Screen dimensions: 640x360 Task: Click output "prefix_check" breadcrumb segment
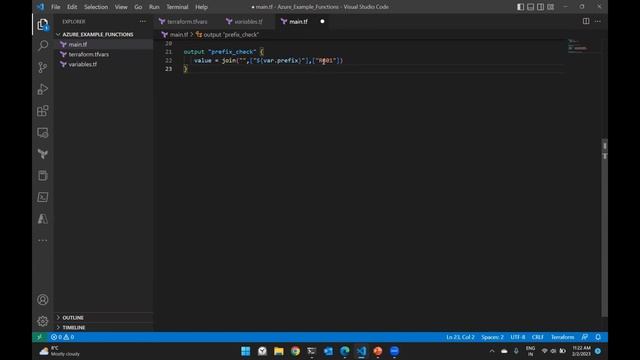click(x=227, y=35)
